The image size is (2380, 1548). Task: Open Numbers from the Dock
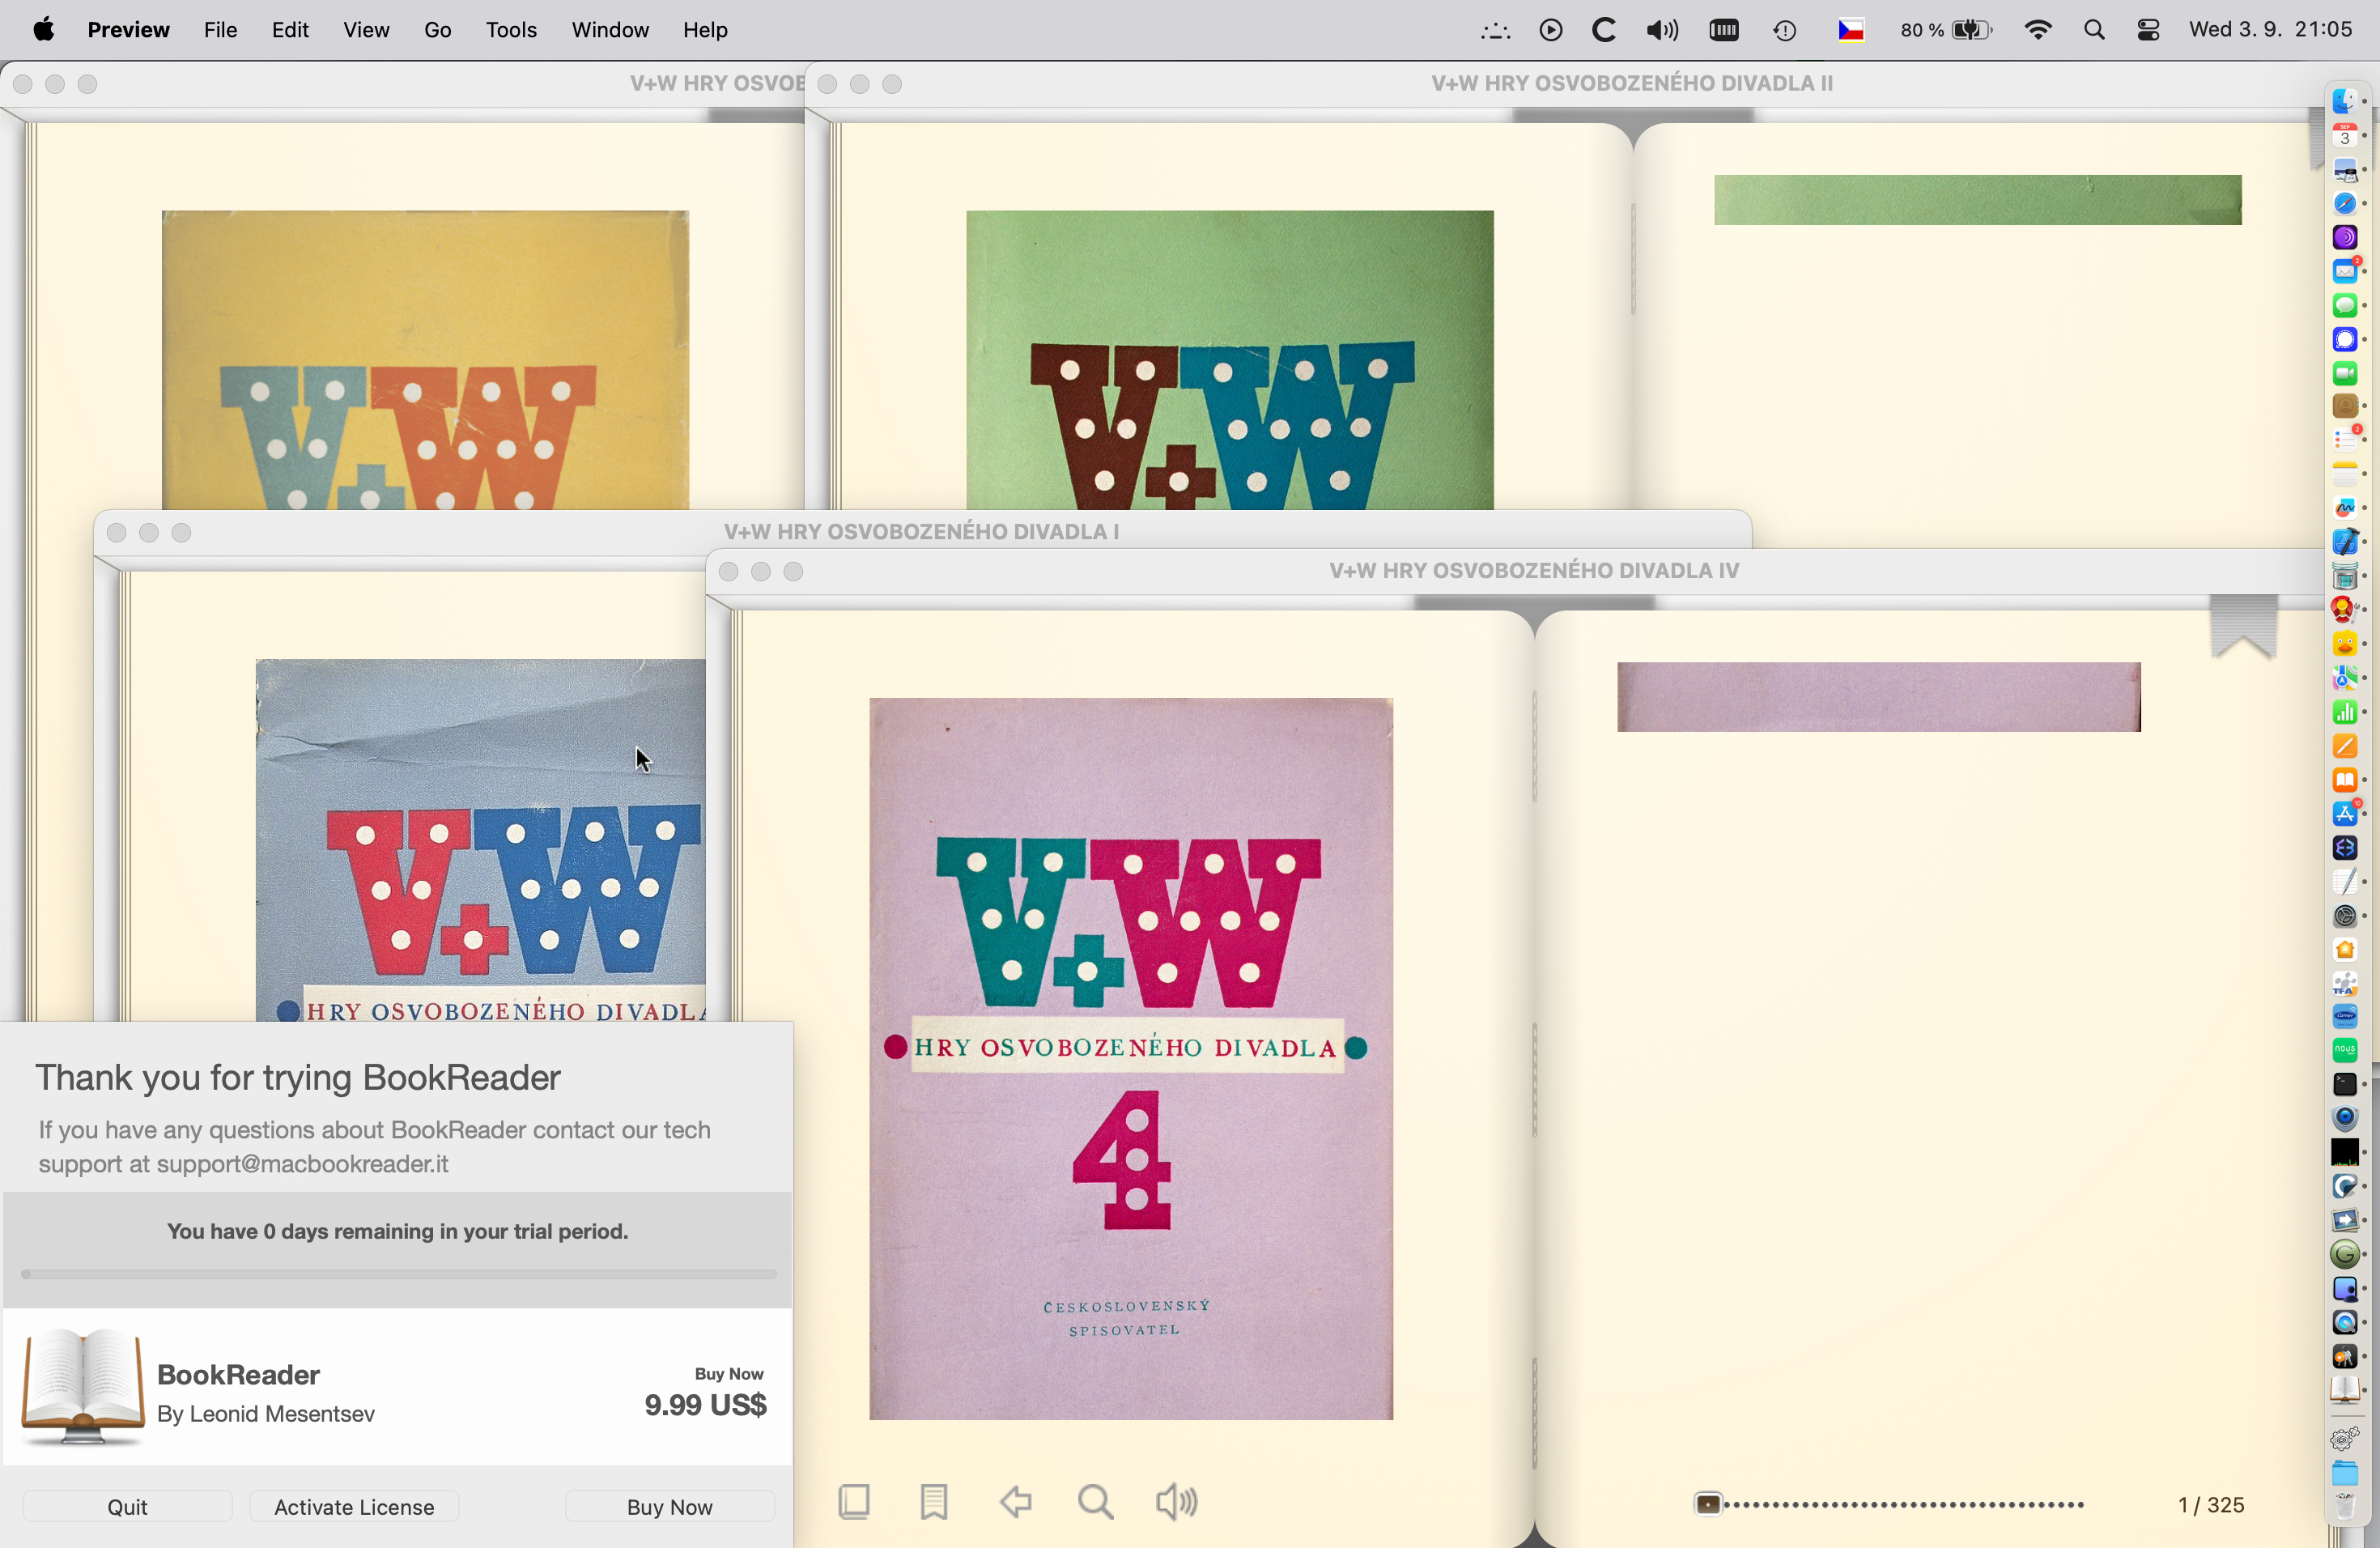[x=2345, y=712]
